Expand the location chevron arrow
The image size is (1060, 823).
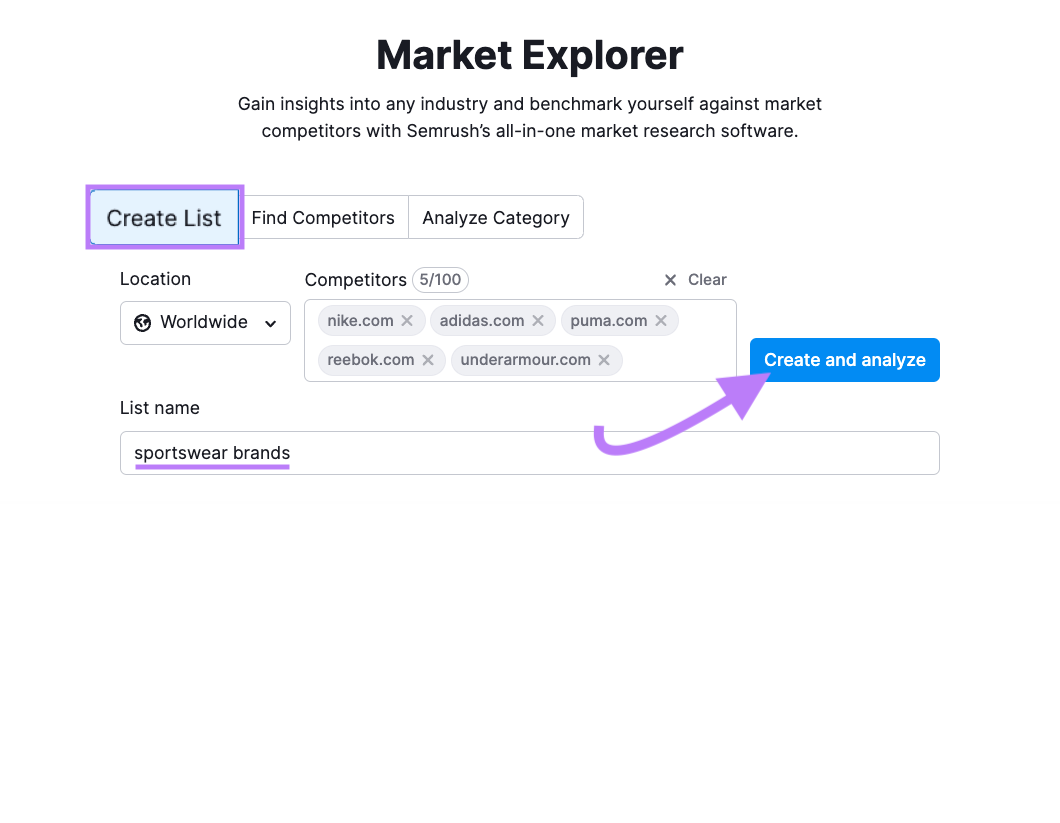click(x=270, y=323)
